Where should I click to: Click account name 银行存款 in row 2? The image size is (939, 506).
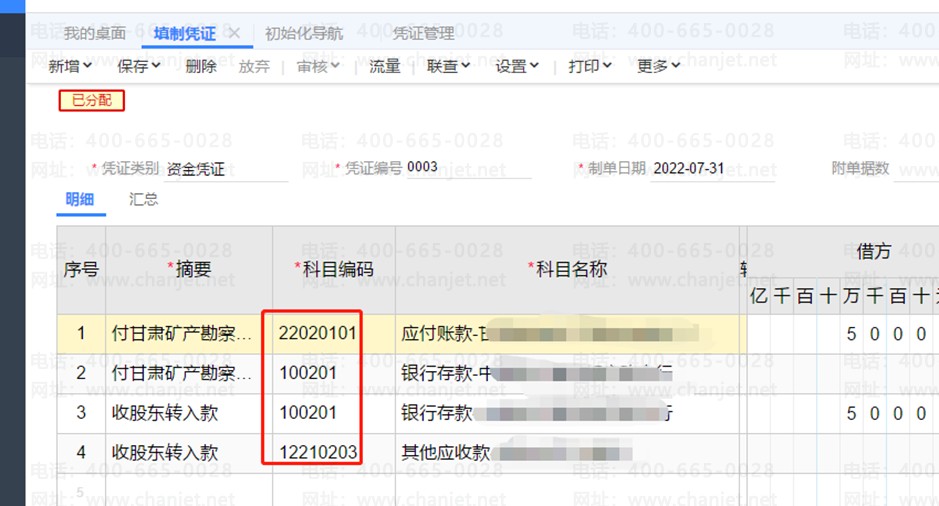pyautogui.click(x=567, y=374)
